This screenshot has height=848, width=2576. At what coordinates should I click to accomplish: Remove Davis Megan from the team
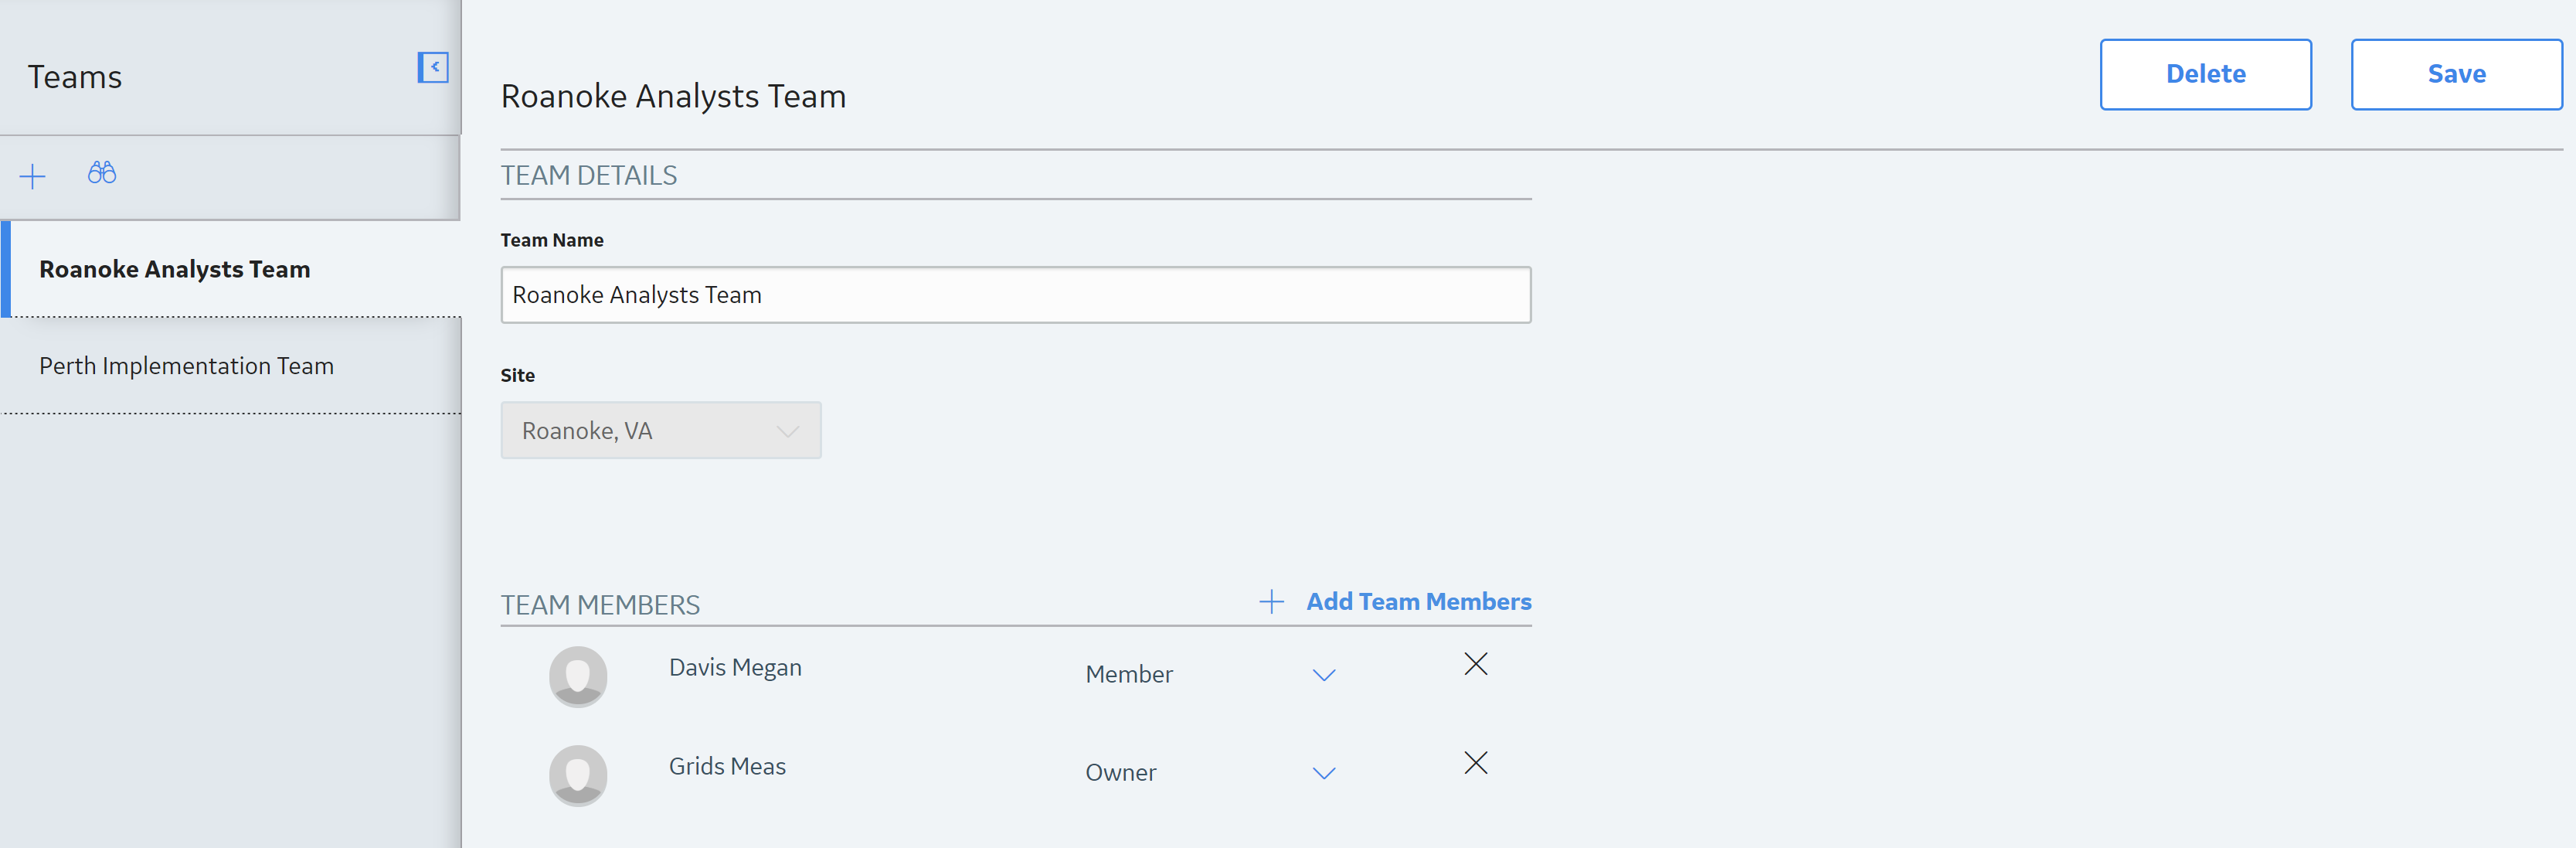[1475, 664]
